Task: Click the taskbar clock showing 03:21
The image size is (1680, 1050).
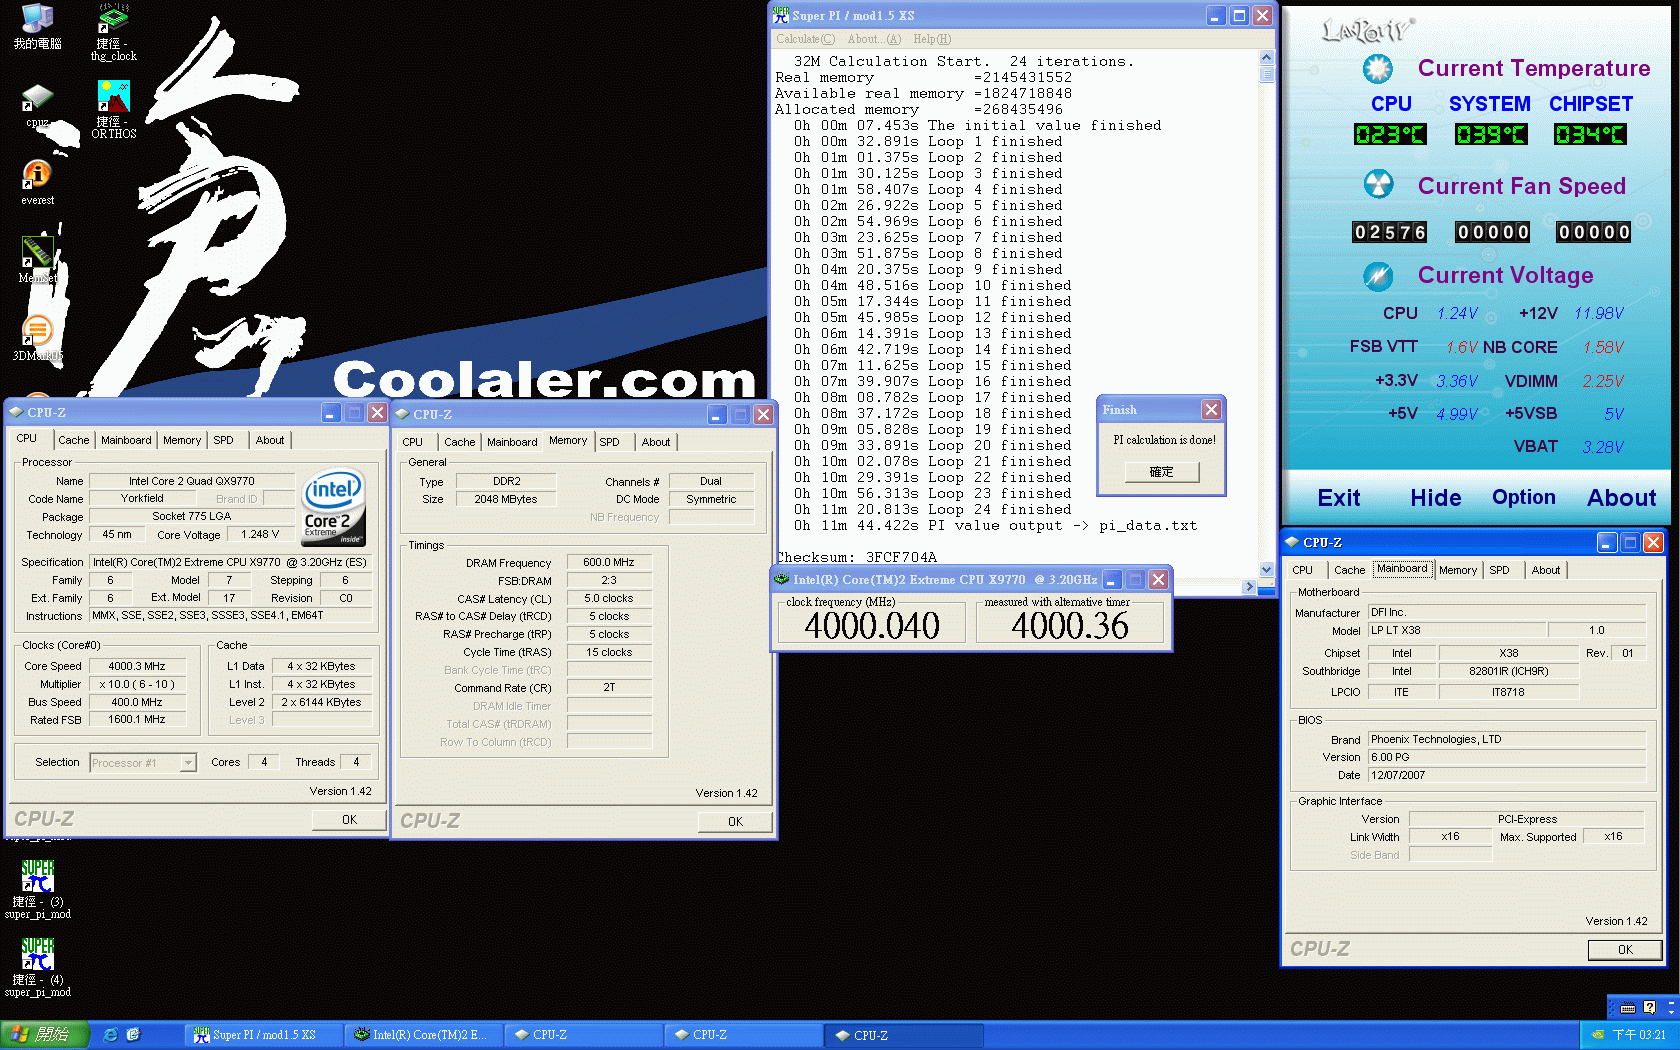Action: click(x=1639, y=1035)
